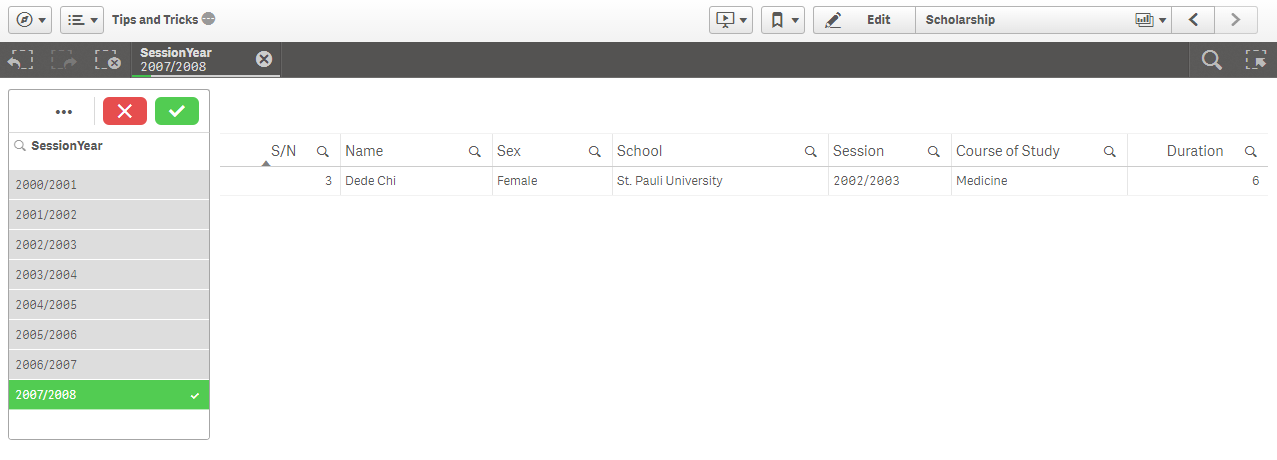1277x460 pixels.
Task: Open the global list menu dropdown
Action: pos(81,19)
